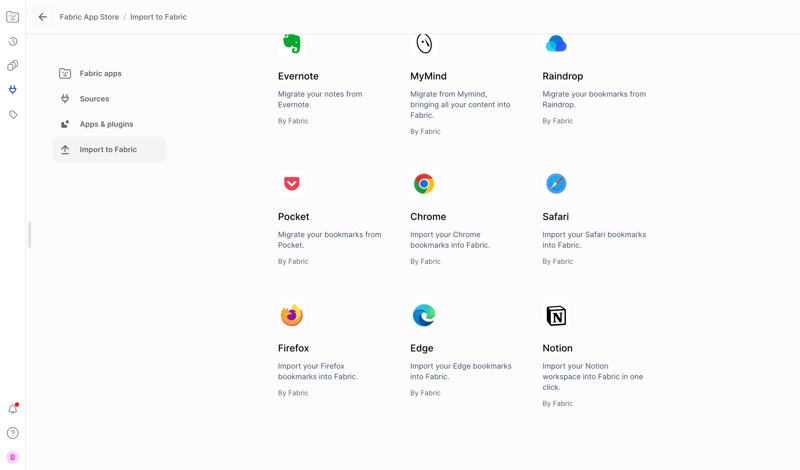
Task: Click the sidebar resize handle
Action: [29, 235]
